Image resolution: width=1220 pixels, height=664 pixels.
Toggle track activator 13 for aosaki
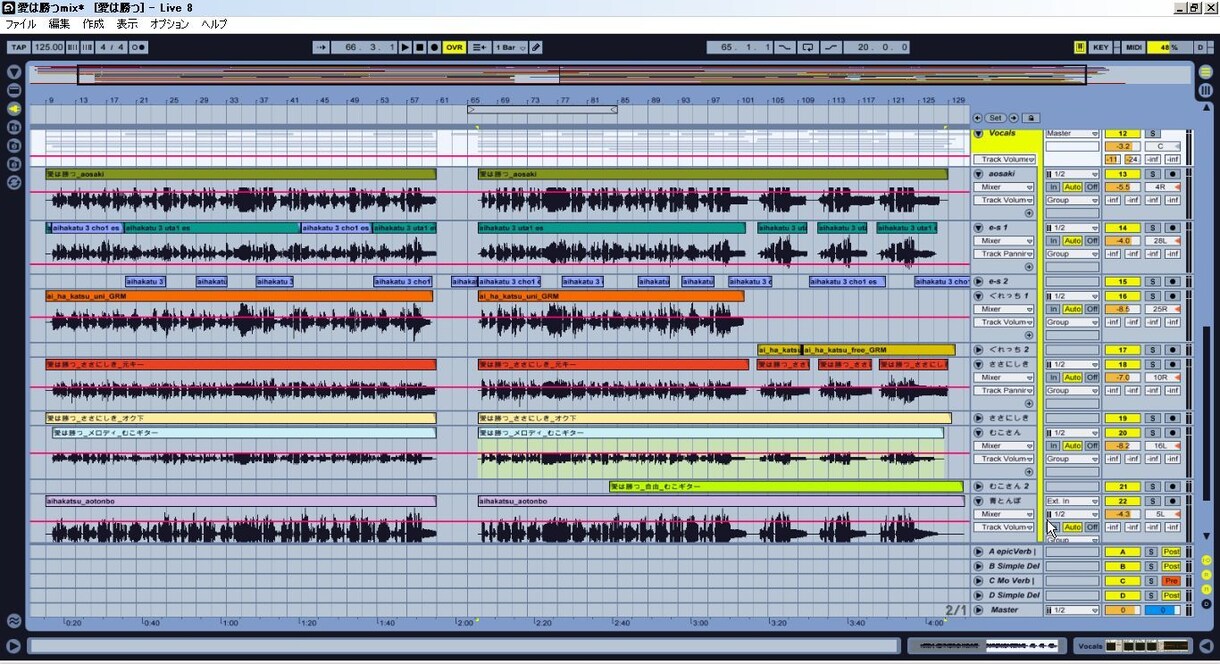(x=1123, y=174)
